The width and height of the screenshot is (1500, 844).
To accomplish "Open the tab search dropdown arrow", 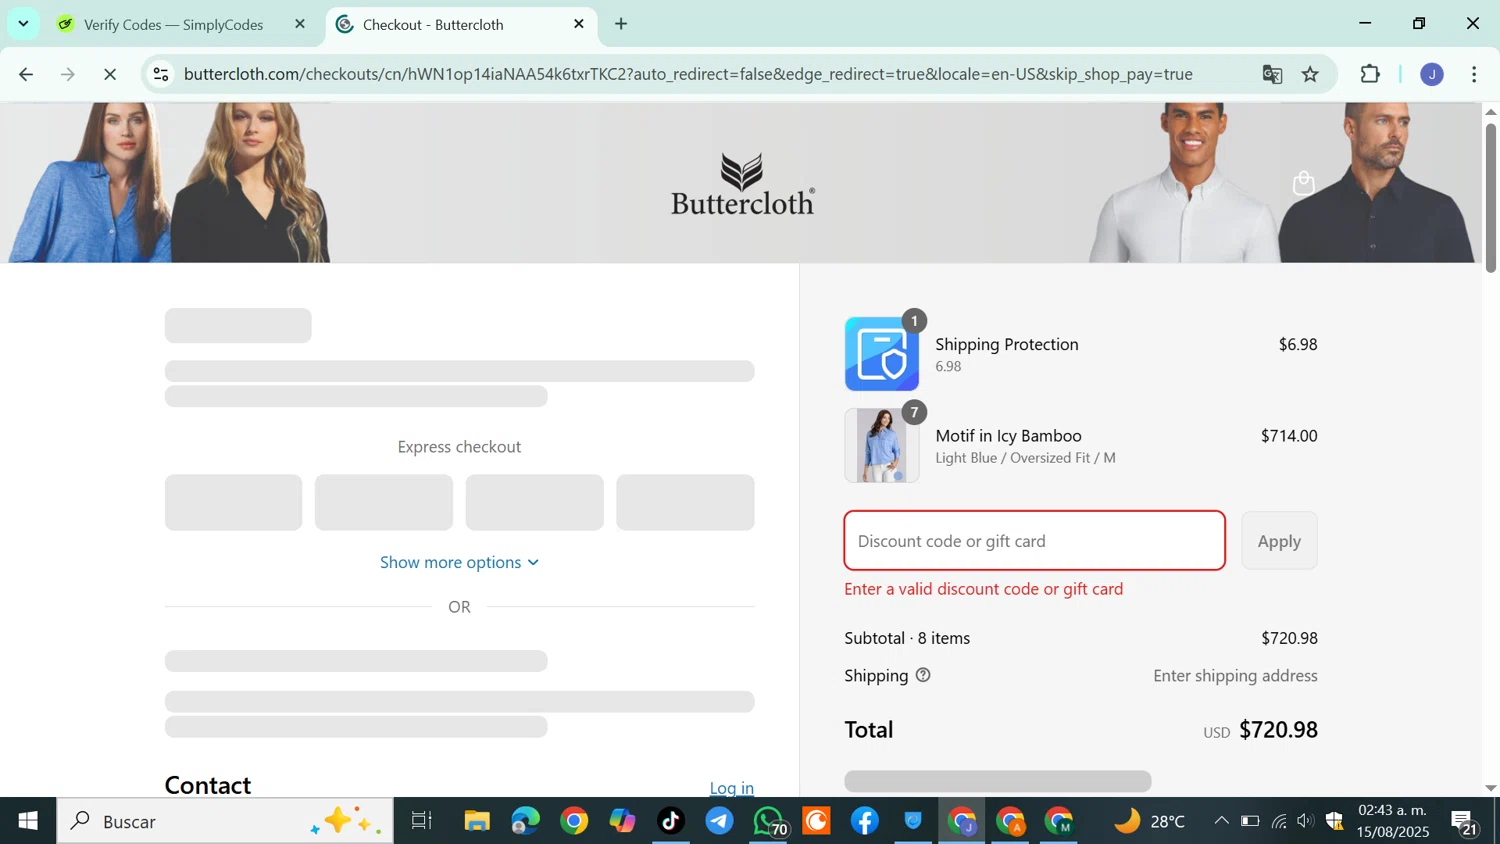I will point(23,23).
